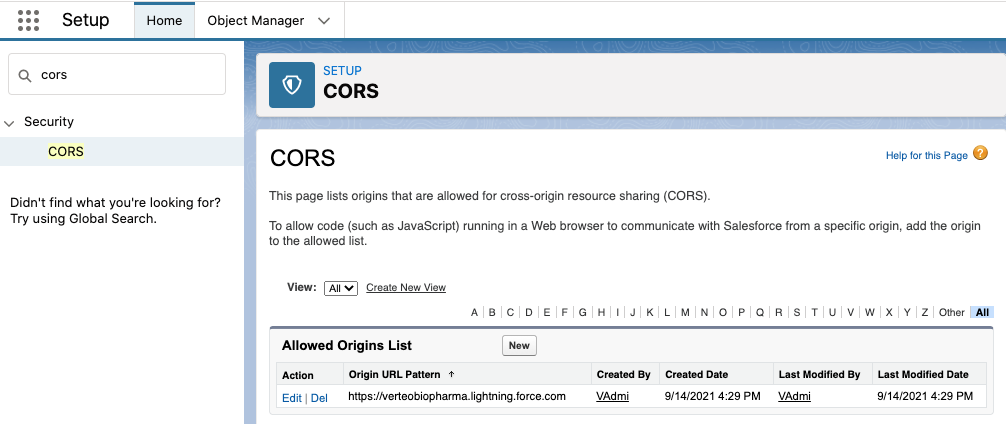Viewport: 1006px width, 424px height.
Task: Click the New allowed origin button
Action: pos(519,346)
